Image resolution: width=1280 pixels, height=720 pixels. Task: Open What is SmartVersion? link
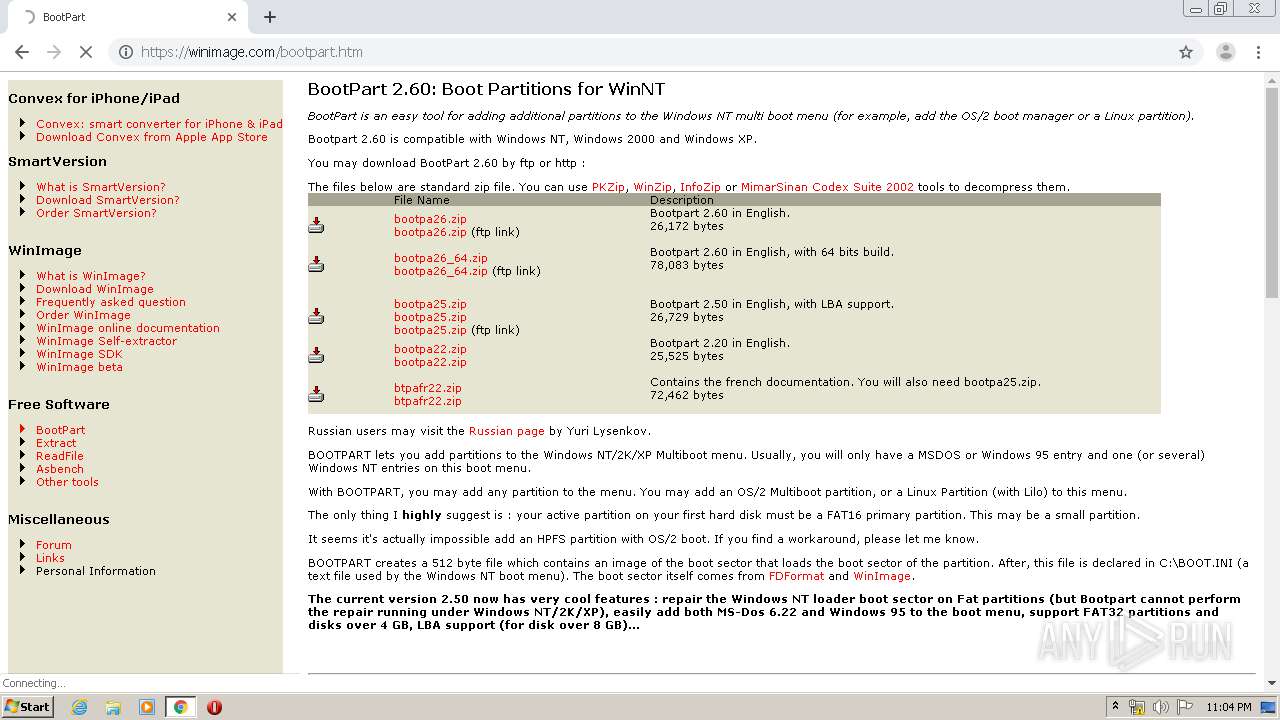[101, 187]
